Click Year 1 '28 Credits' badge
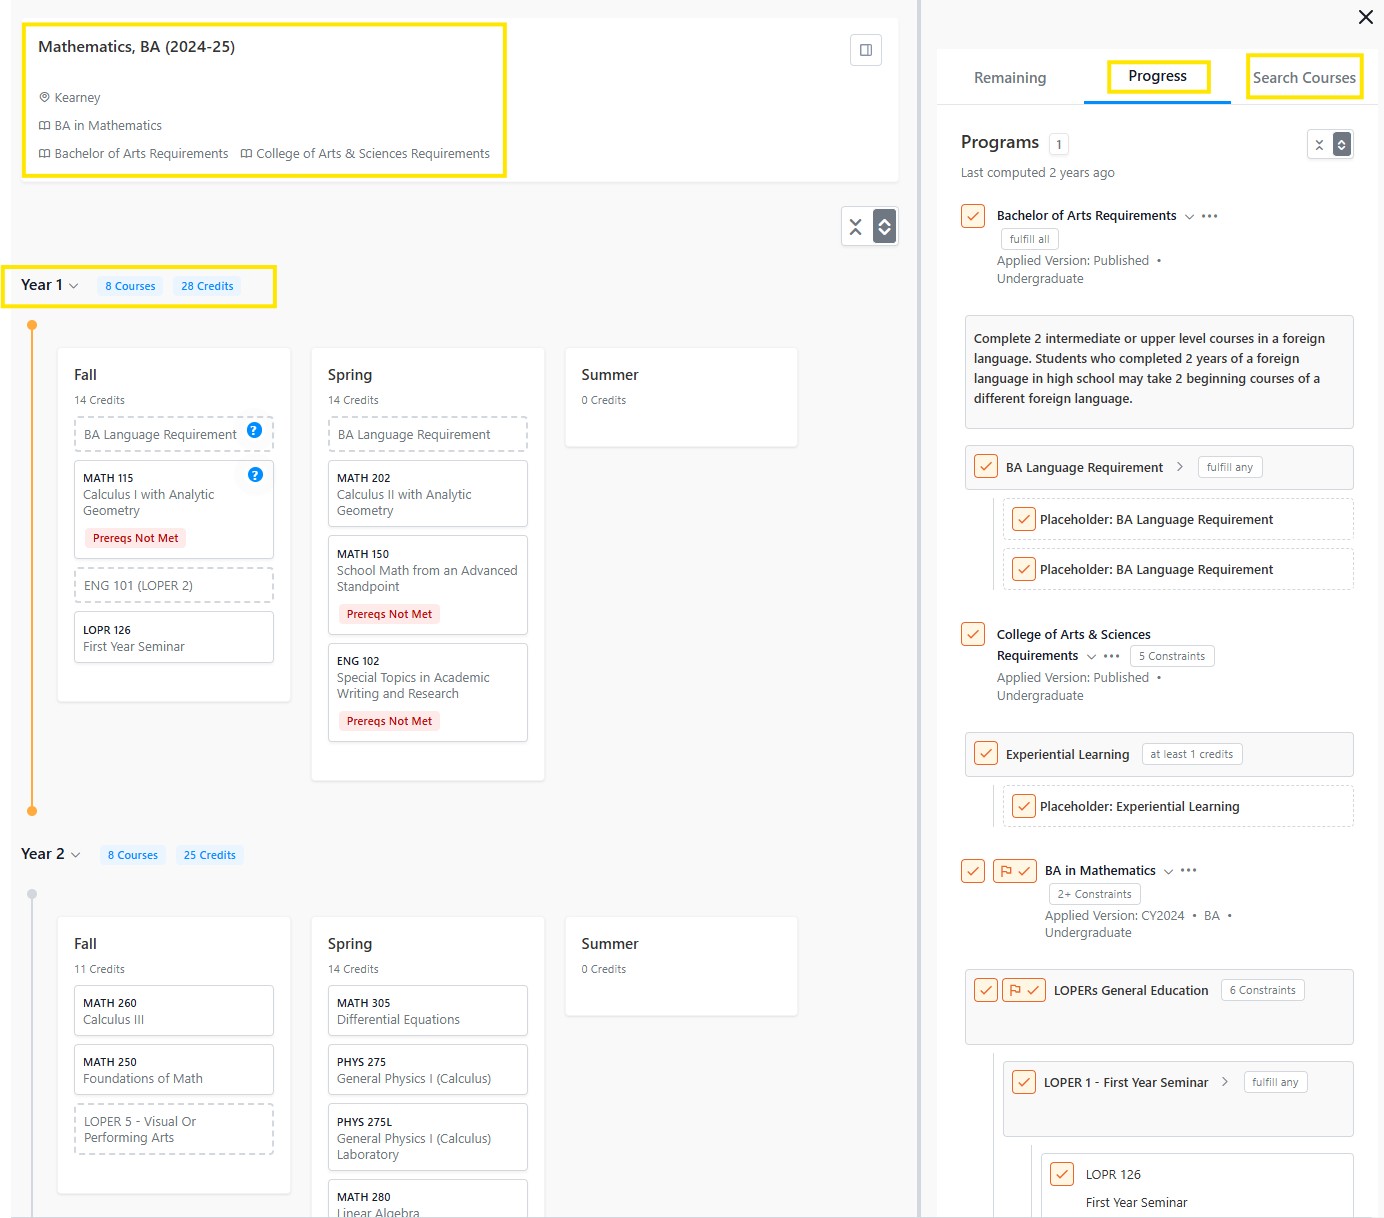 207,286
